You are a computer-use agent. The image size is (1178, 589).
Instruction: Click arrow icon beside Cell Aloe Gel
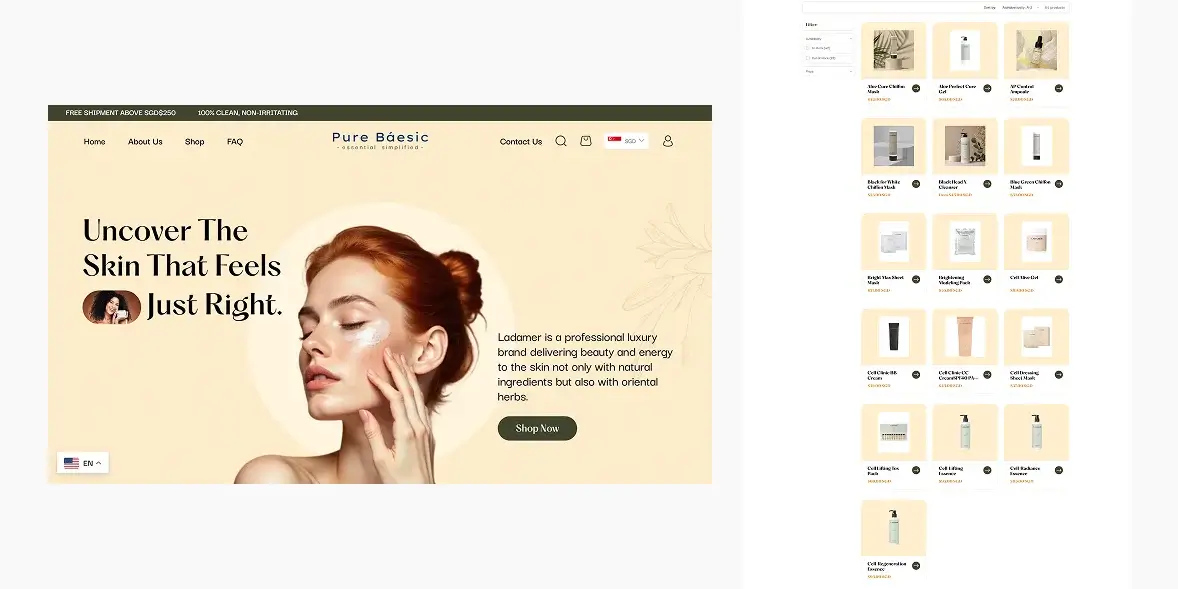click(x=1059, y=279)
